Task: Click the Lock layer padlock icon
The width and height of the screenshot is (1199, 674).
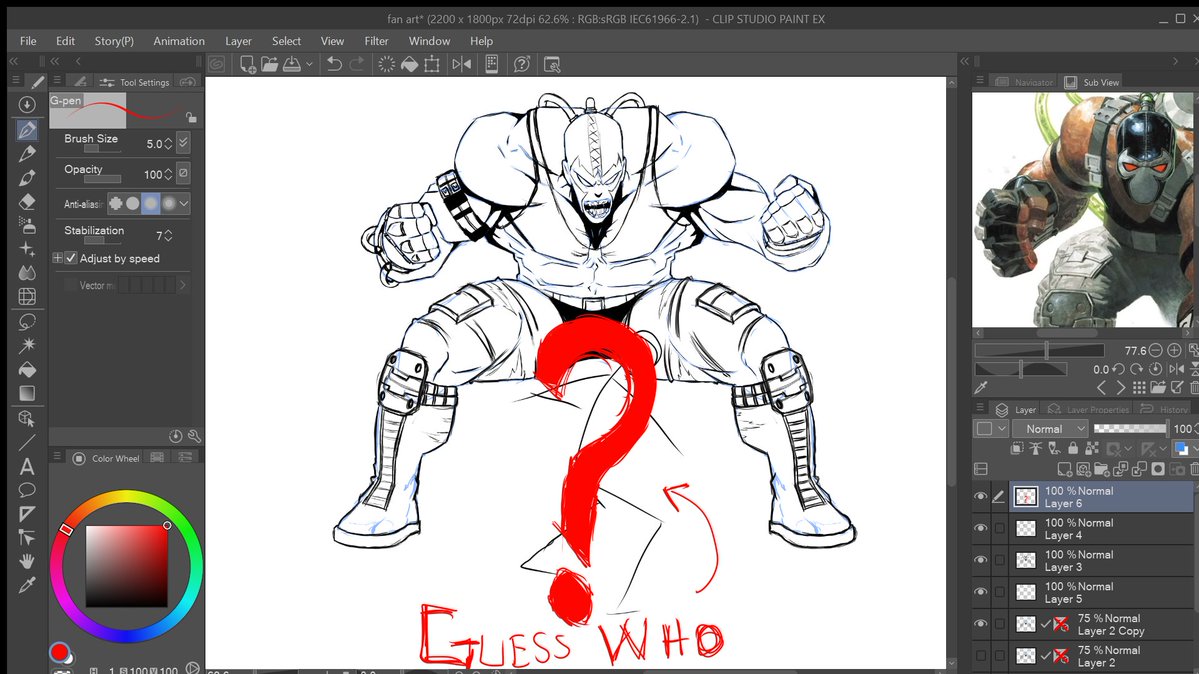Action: tap(1073, 448)
